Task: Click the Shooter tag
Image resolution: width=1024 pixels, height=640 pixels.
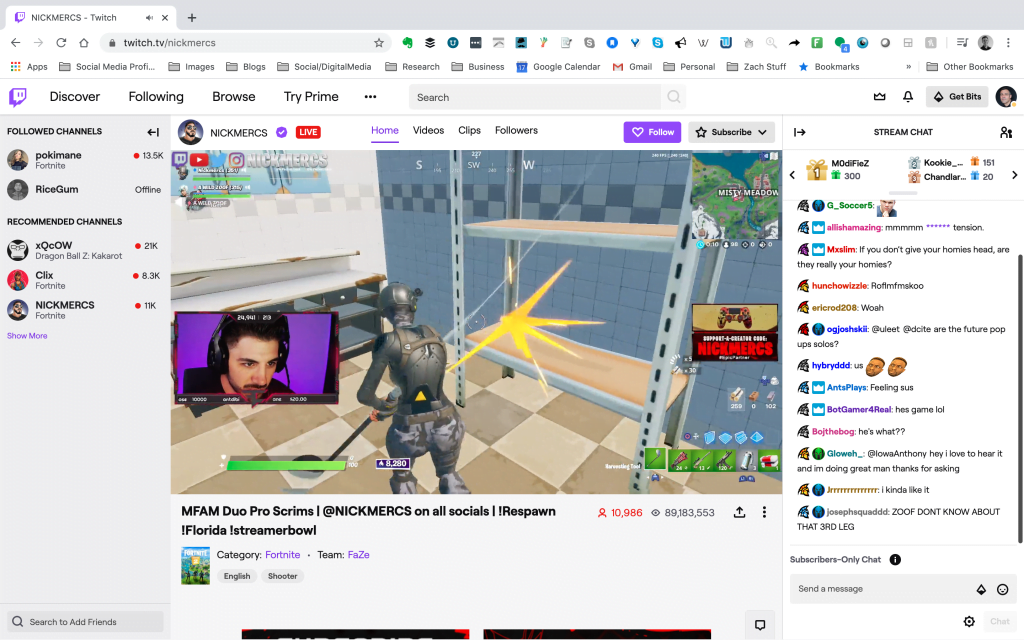Action: pos(283,576)
